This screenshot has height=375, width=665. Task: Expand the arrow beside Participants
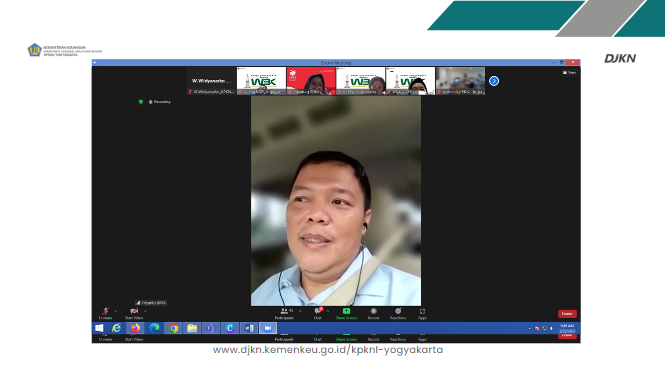(x=300, y=311)
